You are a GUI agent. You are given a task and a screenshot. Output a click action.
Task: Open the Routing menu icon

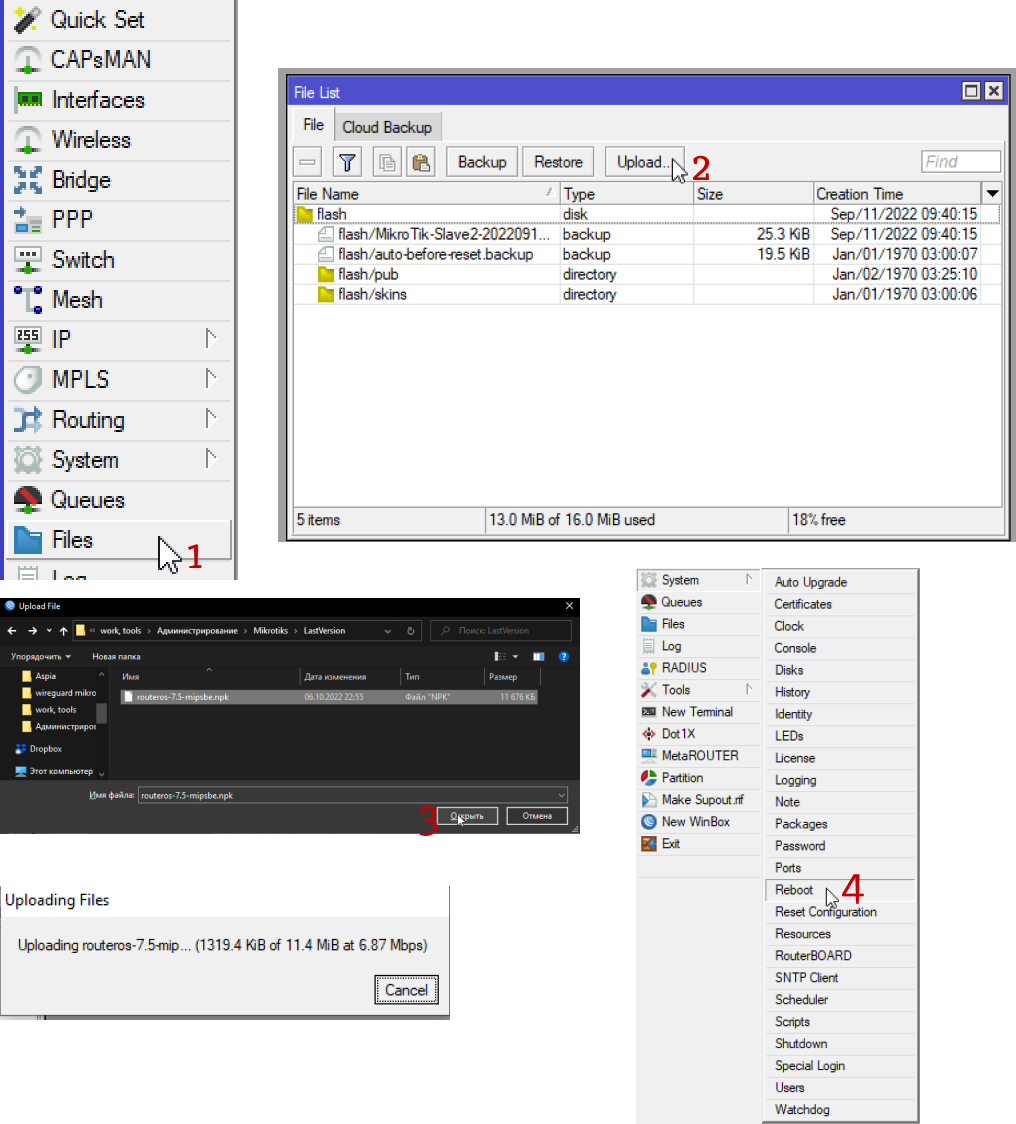pos(28,419)
